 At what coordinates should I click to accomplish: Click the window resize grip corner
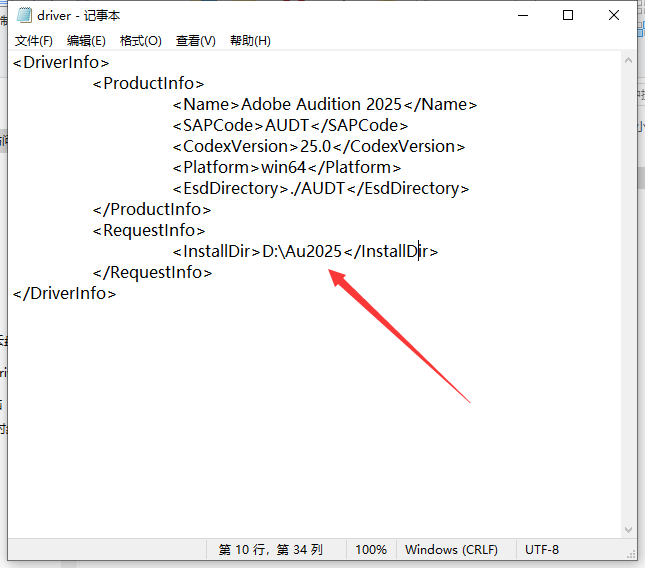tap(631, 554)
